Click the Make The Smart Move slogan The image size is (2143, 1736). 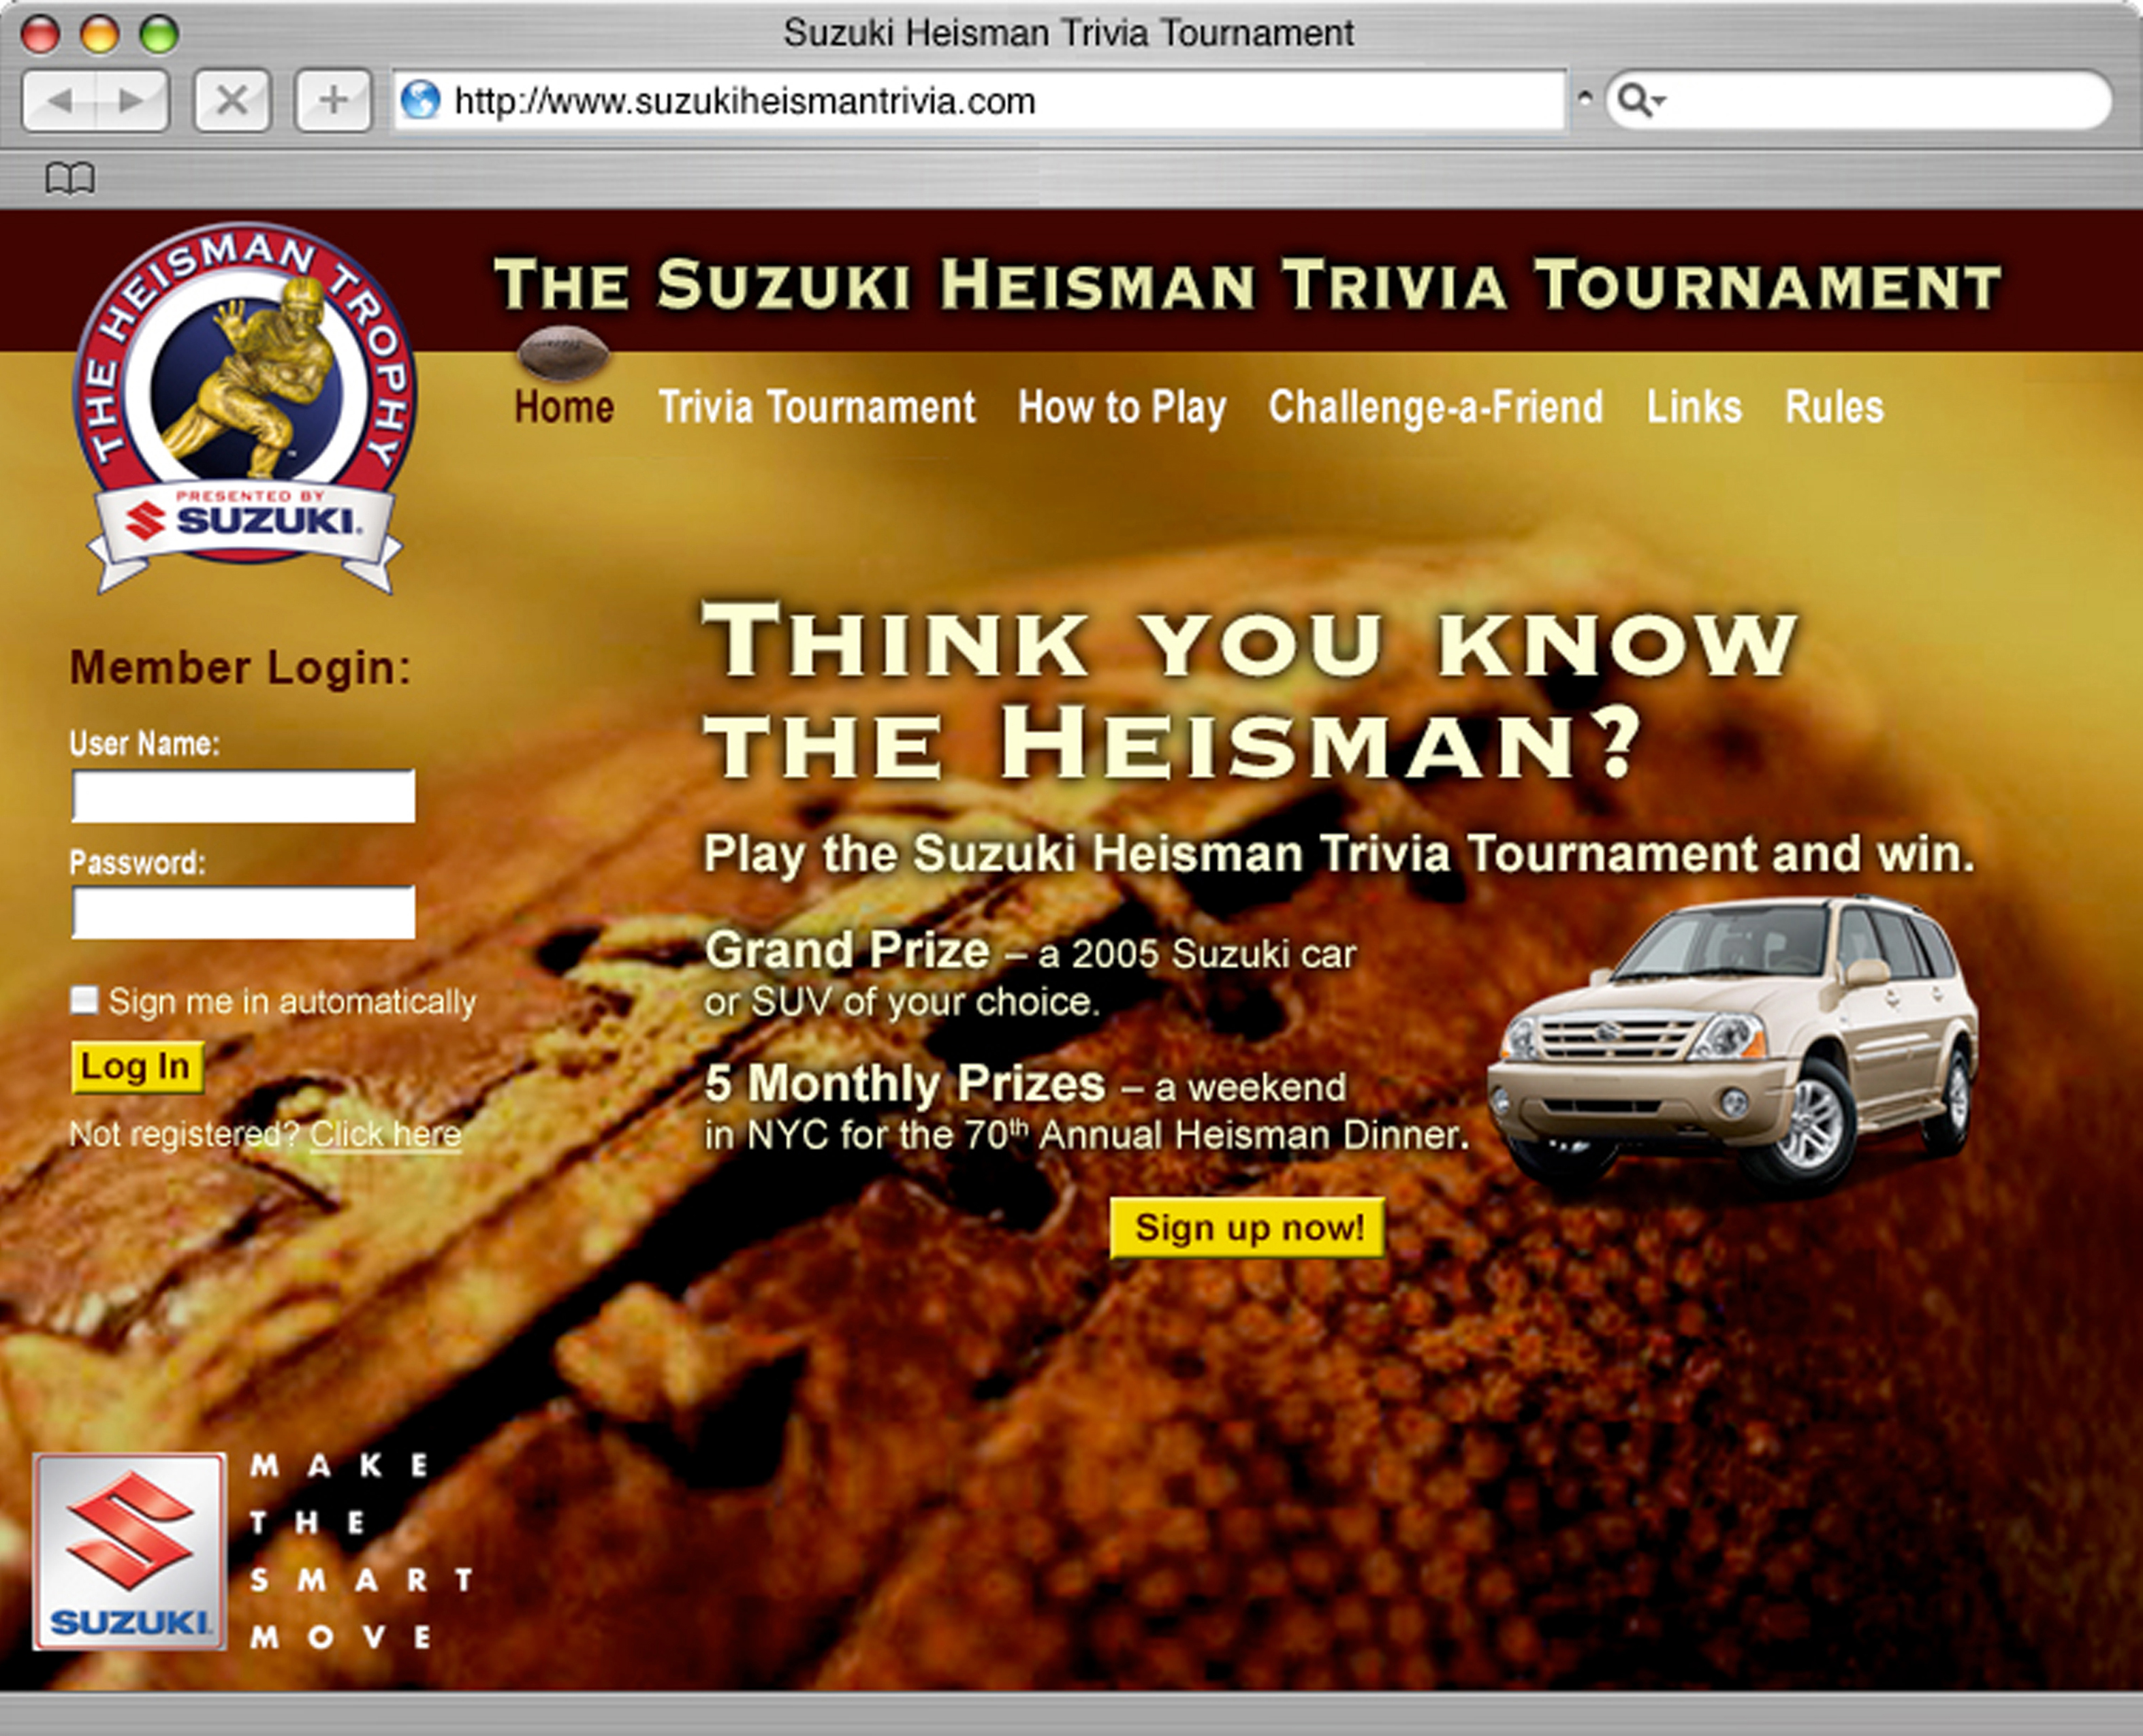pyautogui.click(x=361, y=1552)
